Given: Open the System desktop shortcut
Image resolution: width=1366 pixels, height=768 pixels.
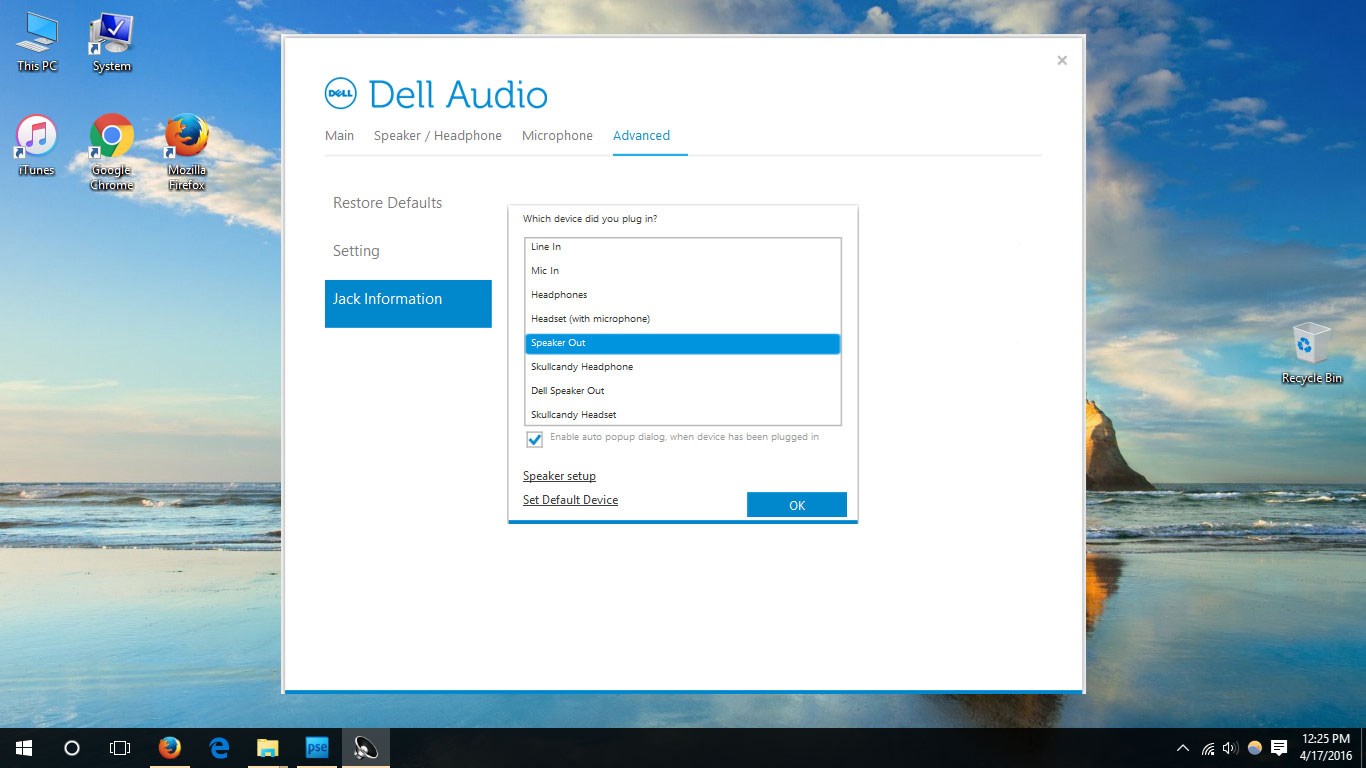Looking at the screenshot, I should [111, 42].
